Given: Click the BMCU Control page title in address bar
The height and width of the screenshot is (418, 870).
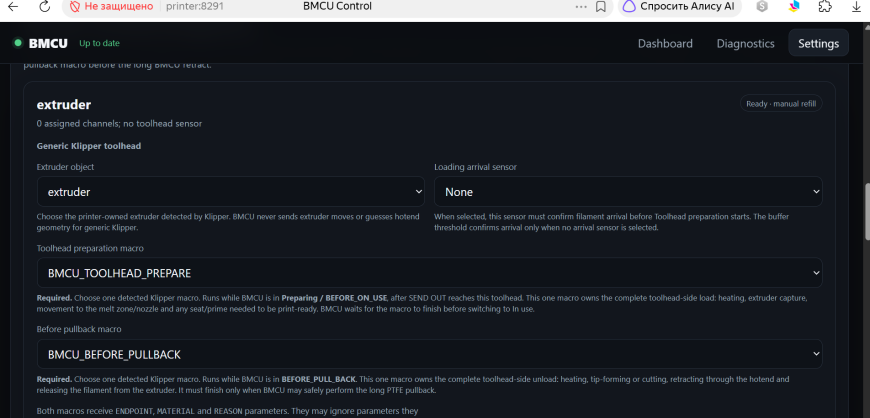Looking at the screenshot, I should pos(337,7).
